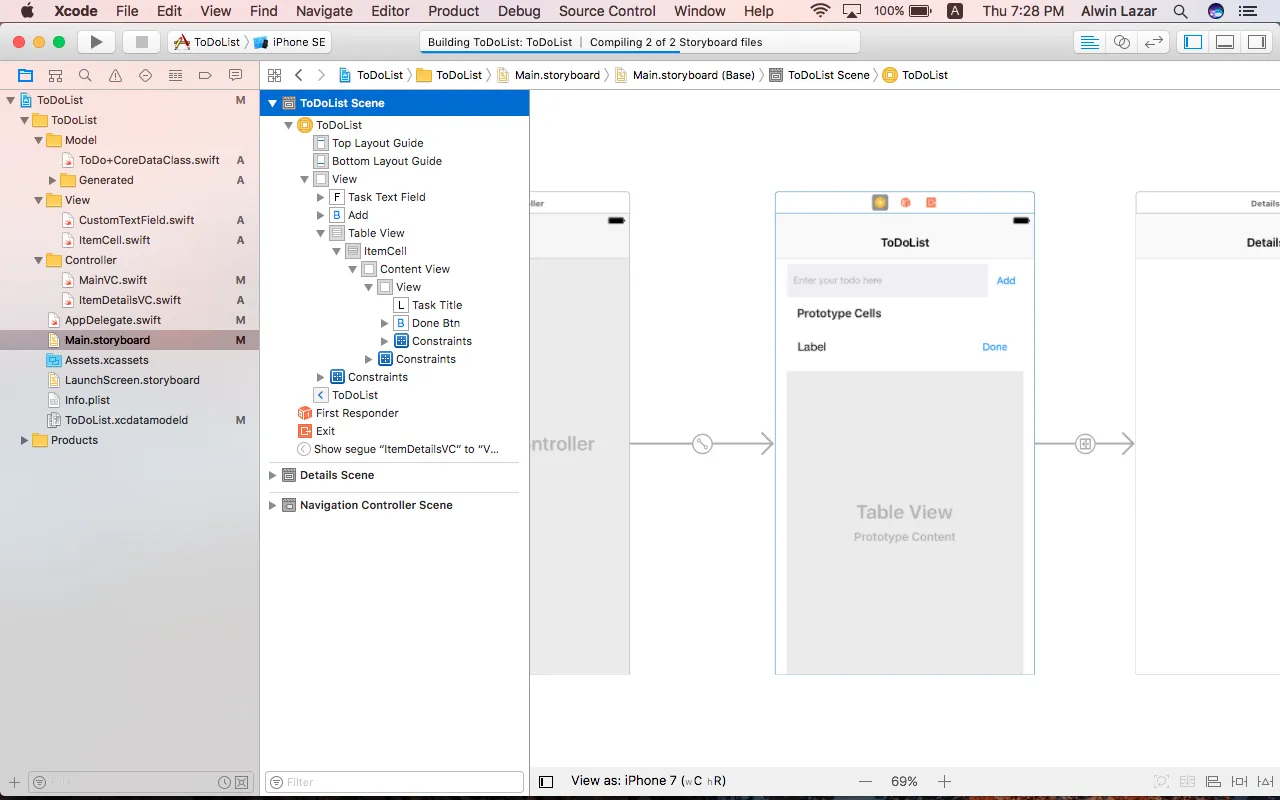Open the Align constraints icon

pos(1213,781)
